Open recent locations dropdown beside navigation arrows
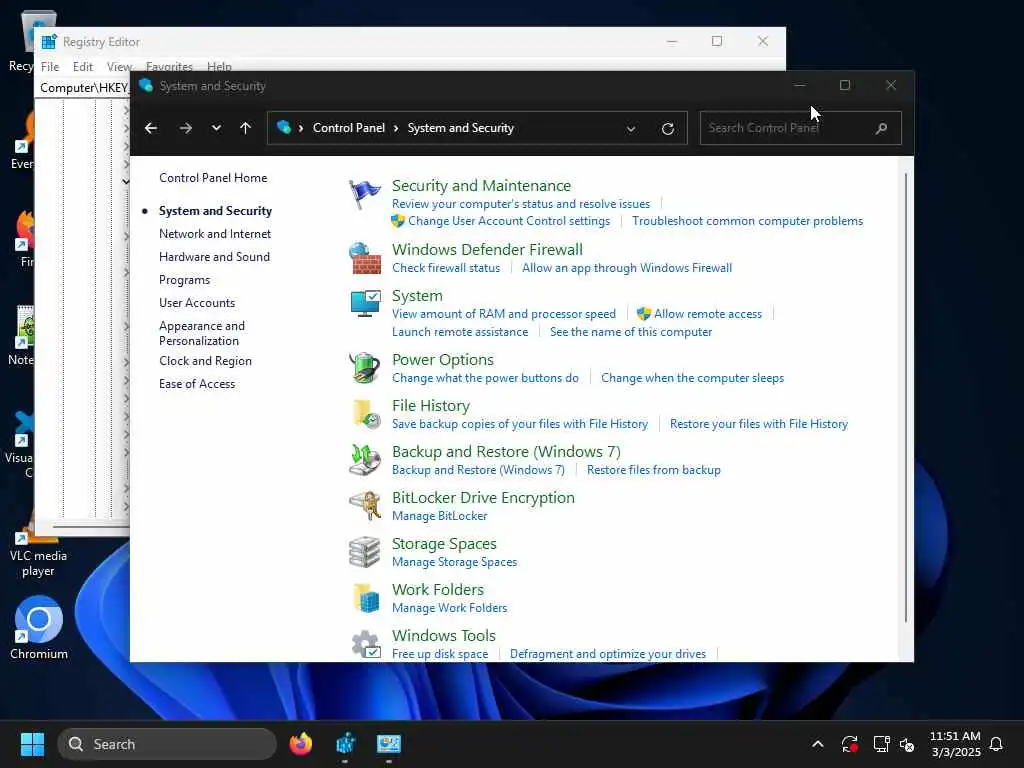This screenshot has height=768, width=1024. [216, 128]
